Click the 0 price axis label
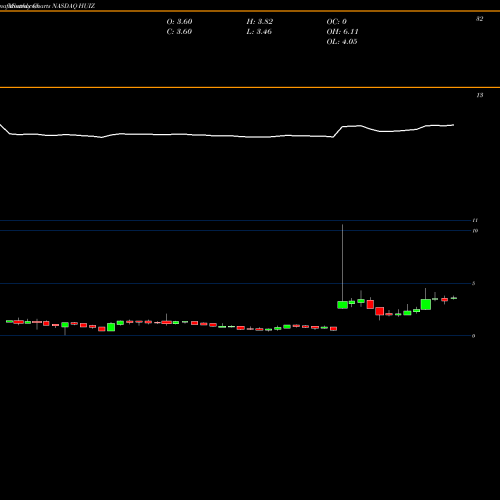Image resolution: width=500 pixels, height=500 pixels. click(x=474, y=336)
